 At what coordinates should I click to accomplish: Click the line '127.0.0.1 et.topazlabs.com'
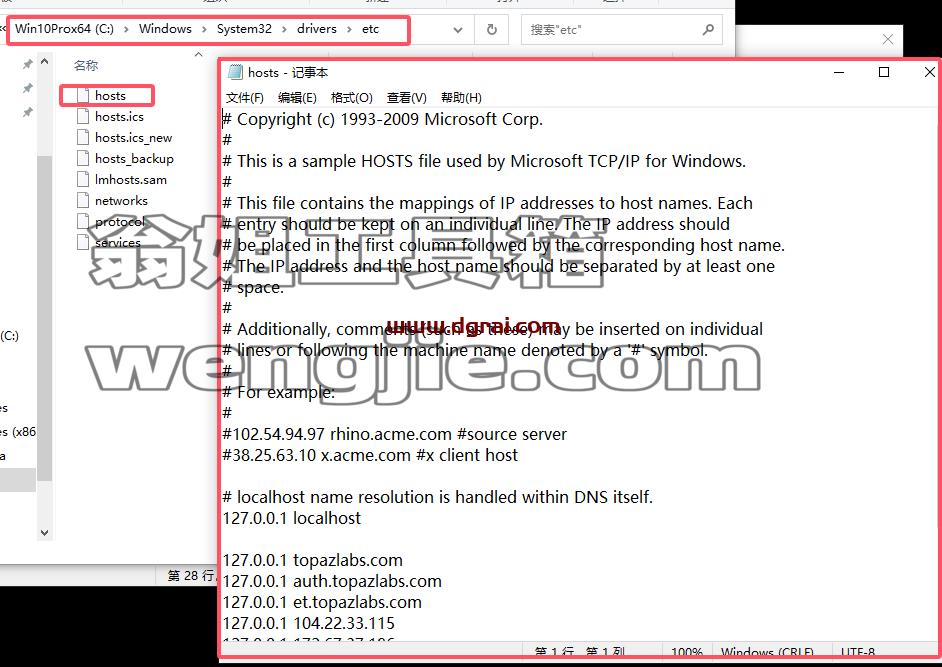tap(322, 602)
